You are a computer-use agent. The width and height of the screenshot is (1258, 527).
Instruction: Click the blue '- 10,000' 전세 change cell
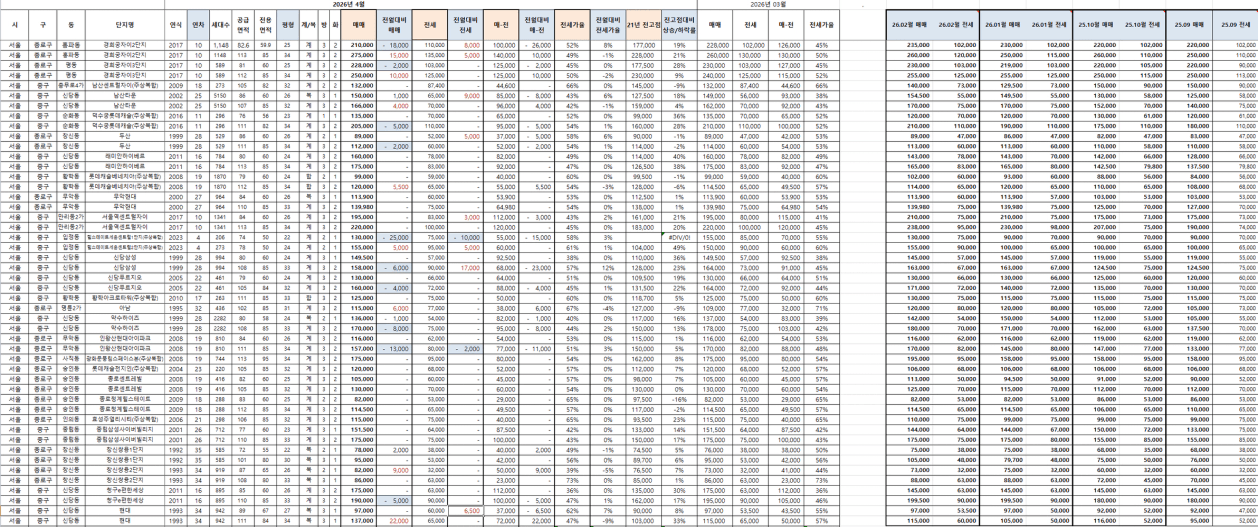click(465, 237)
